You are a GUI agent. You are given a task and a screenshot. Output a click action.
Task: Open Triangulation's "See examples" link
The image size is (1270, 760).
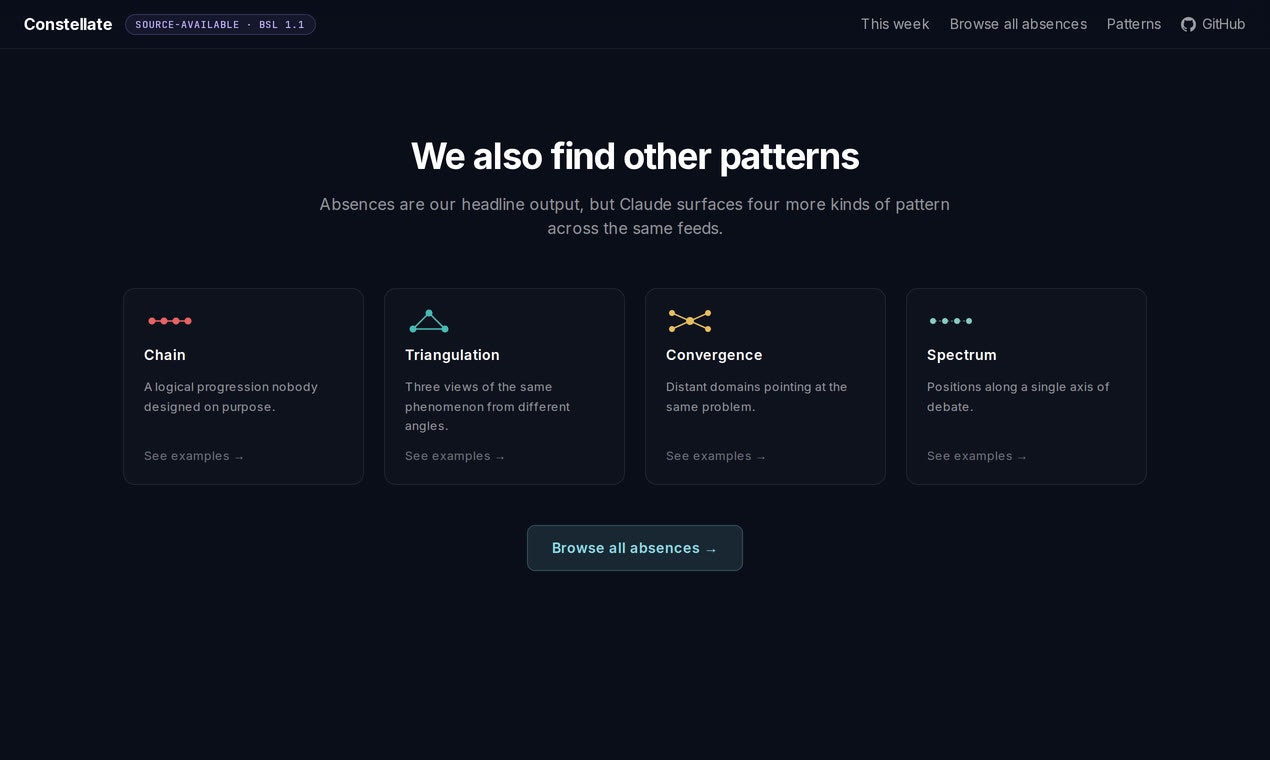click(455, 456)
